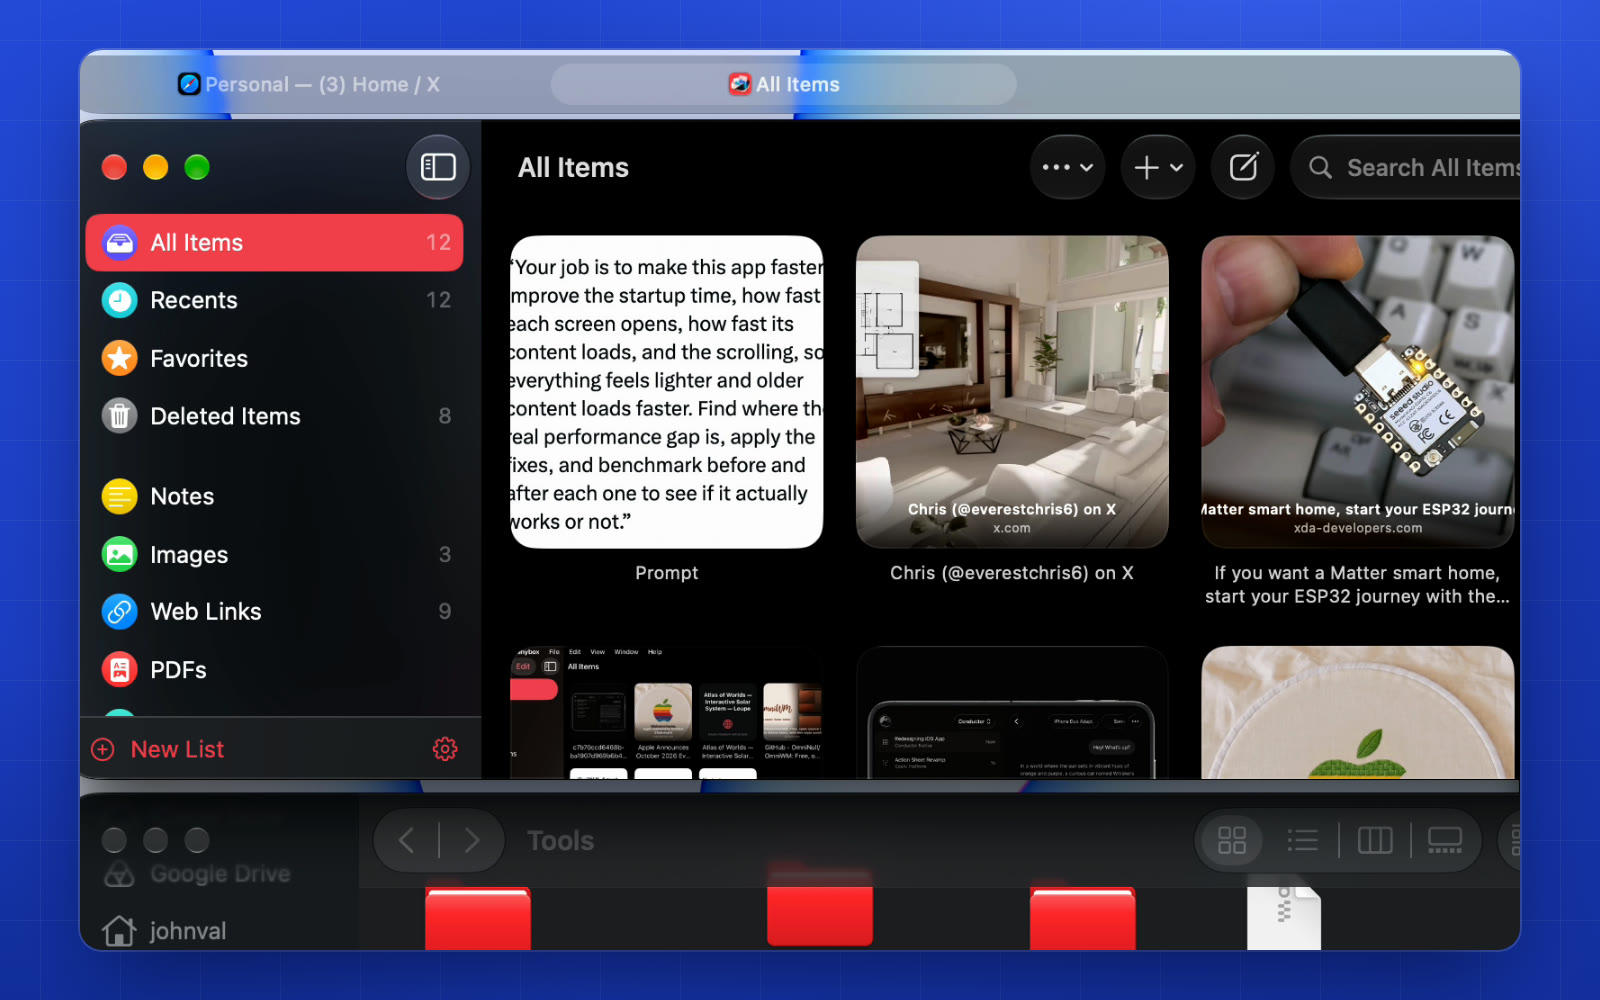Viewport: 1600px width, 1000px height.
Task: Open the Anybox screenshot image thumbnail
Action: [x=667, y=712]
